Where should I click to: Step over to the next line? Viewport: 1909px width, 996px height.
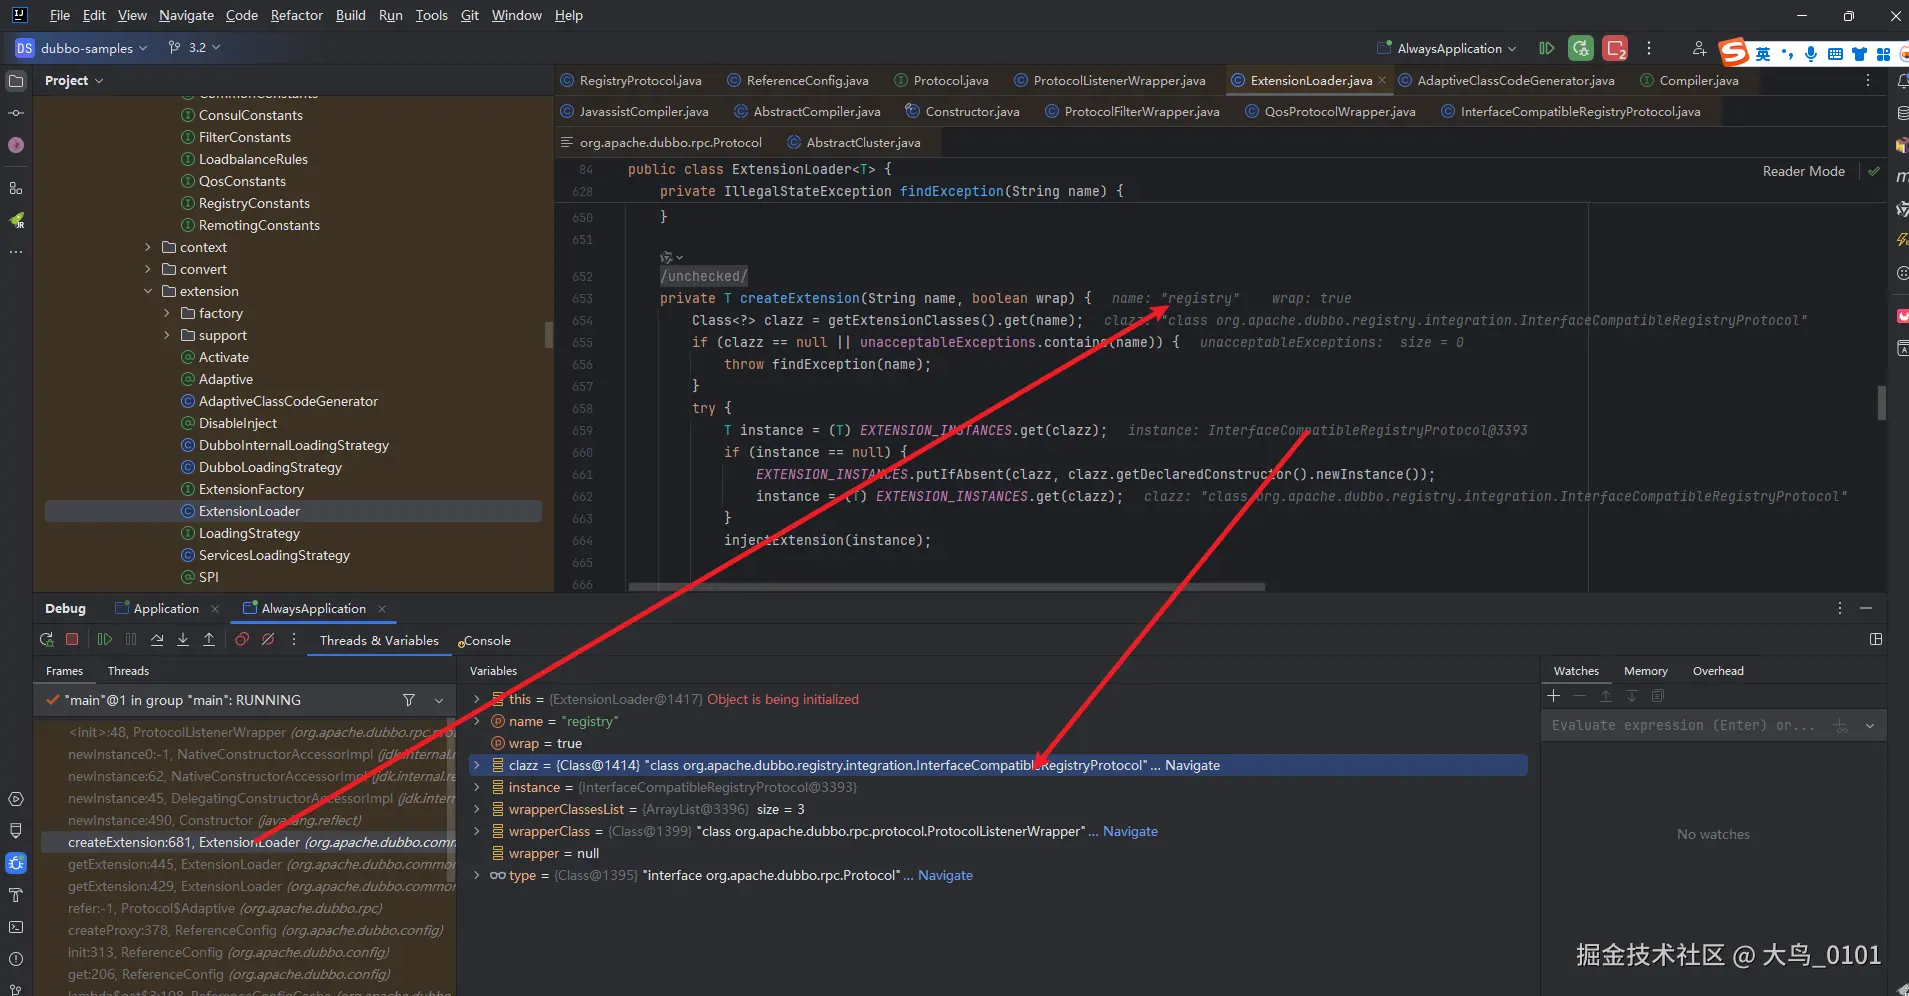(x=157, y=640)
